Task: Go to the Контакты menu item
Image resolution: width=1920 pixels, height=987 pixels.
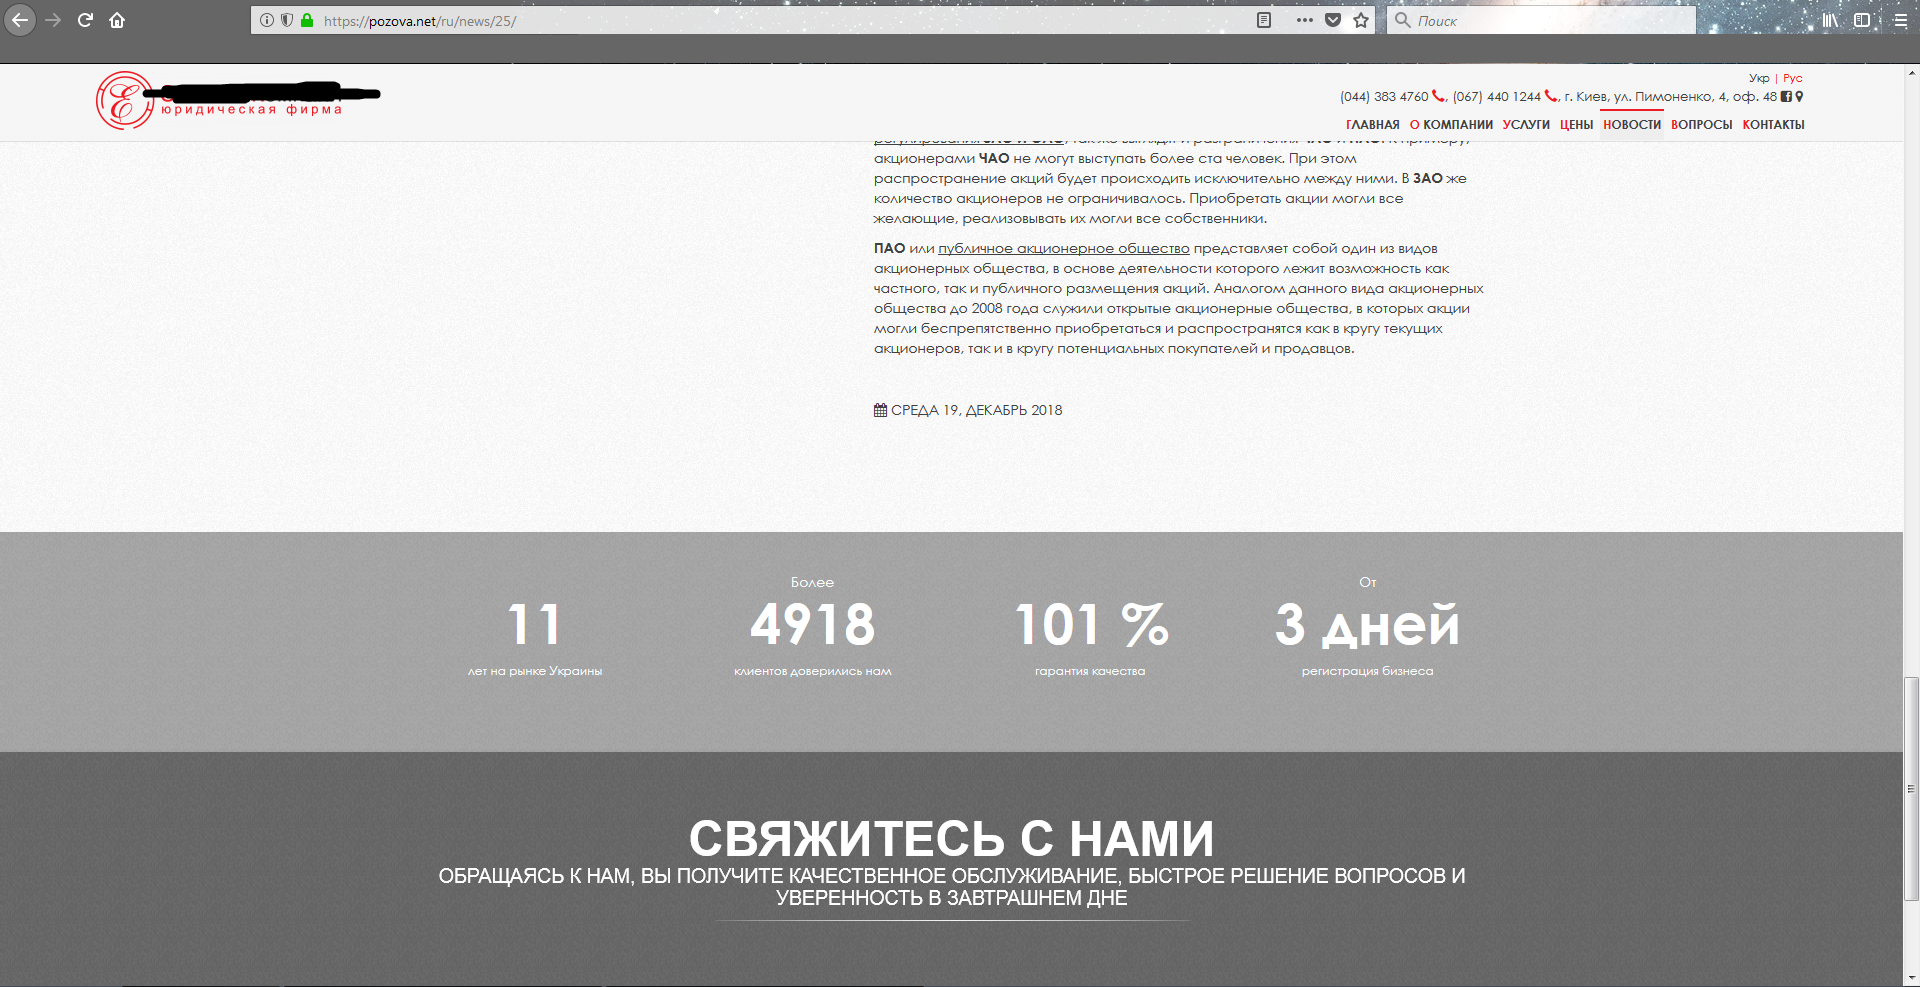Action: (1773, 125)
